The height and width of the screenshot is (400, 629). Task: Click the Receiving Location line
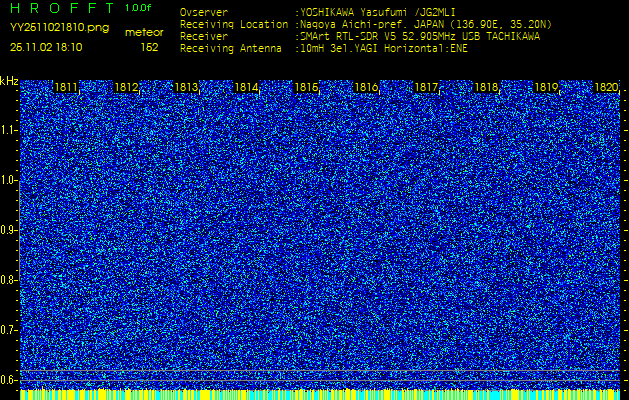[366, 24]
